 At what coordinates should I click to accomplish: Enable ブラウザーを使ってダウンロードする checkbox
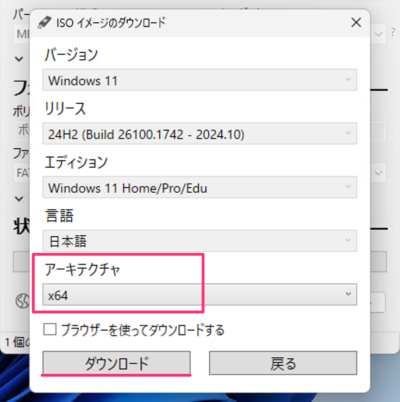coord(50,330)
